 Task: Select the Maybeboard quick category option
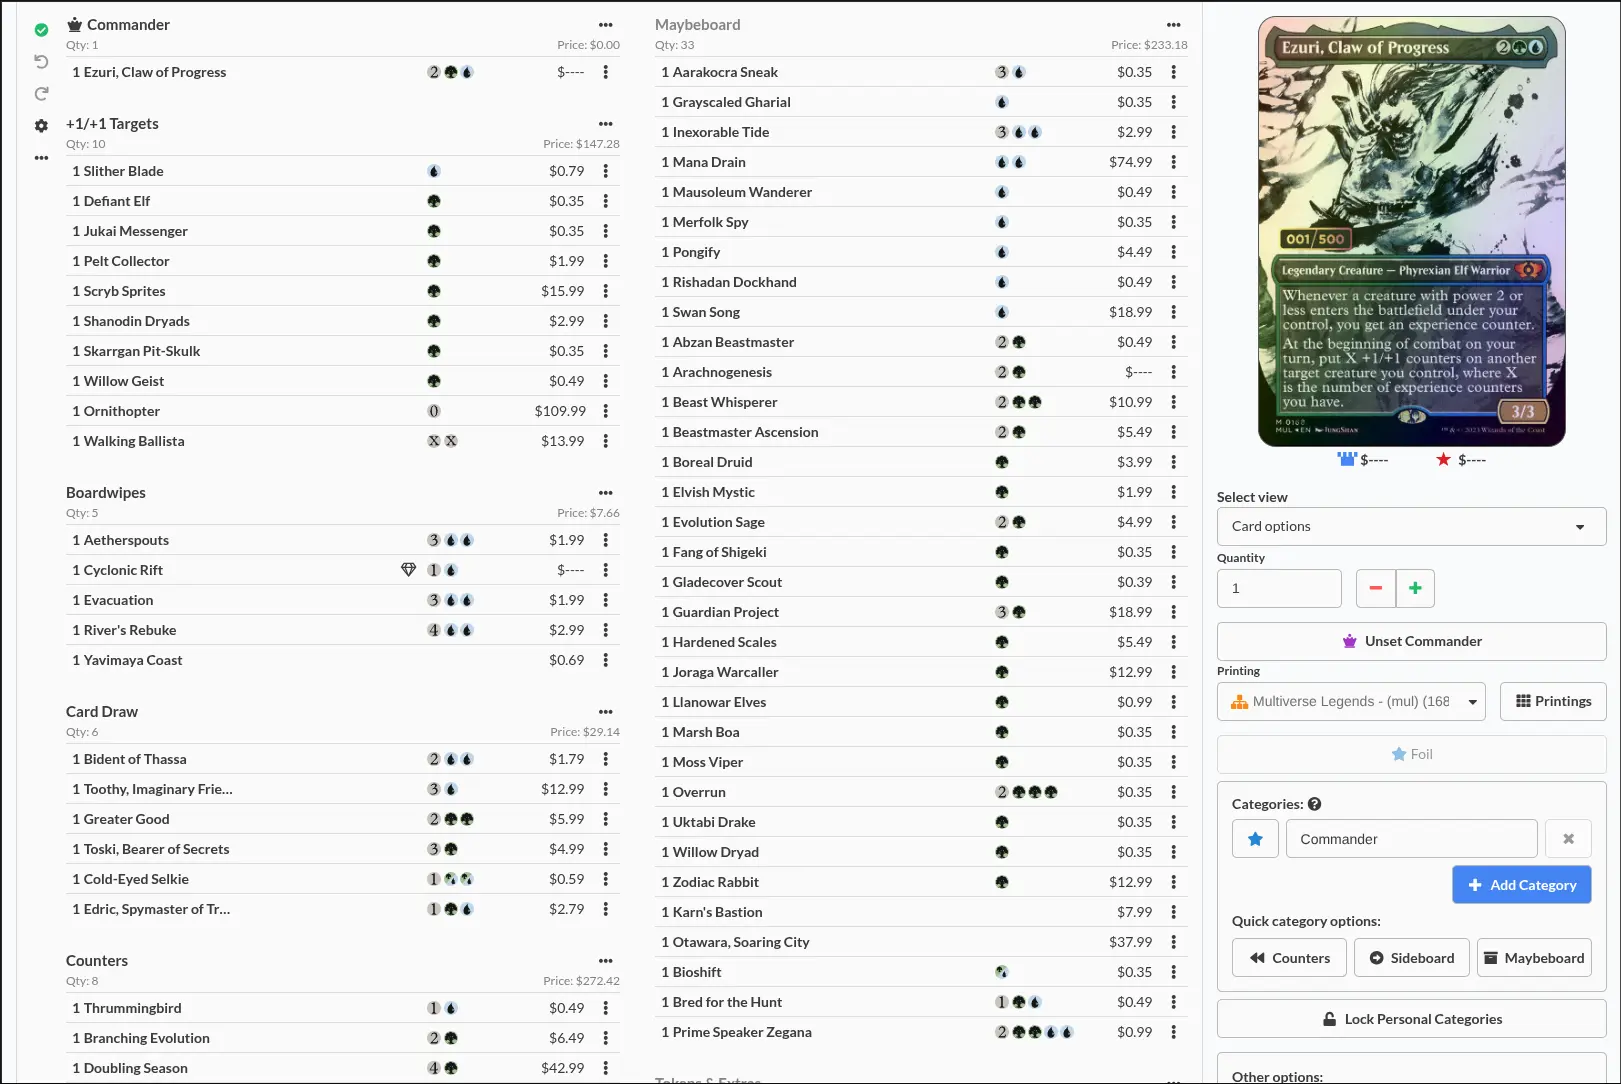point(1533,958)
